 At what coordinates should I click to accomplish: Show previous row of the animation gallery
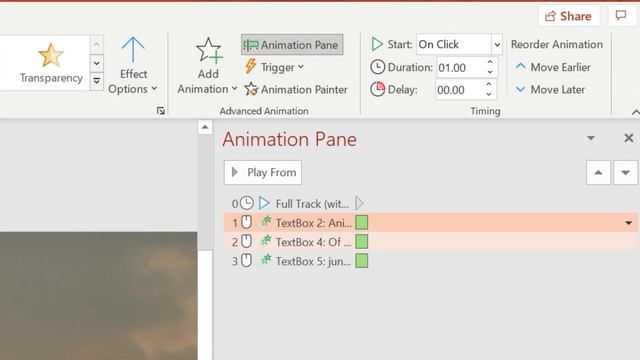tap(97, 44)
